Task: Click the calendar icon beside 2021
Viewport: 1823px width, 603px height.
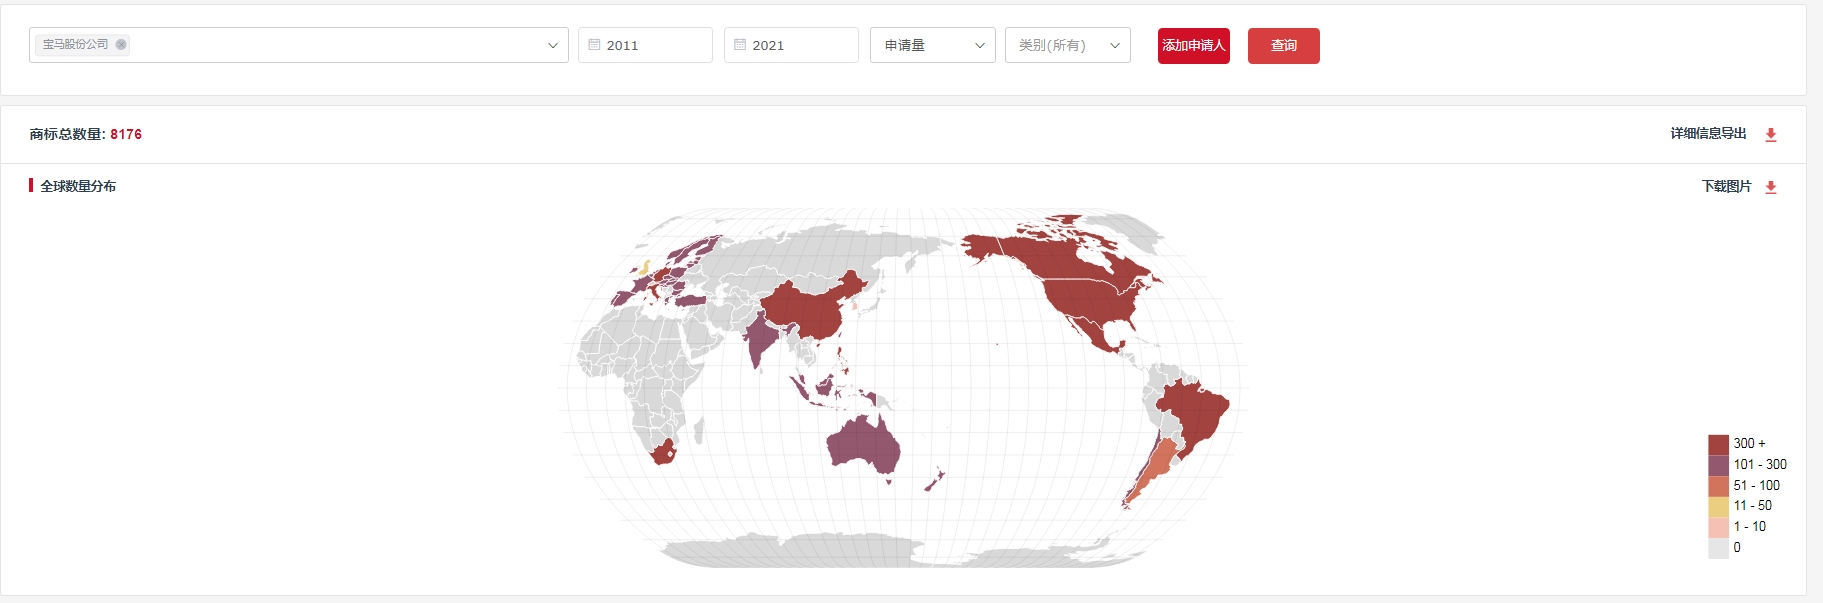Action: (x=740, y=45)
